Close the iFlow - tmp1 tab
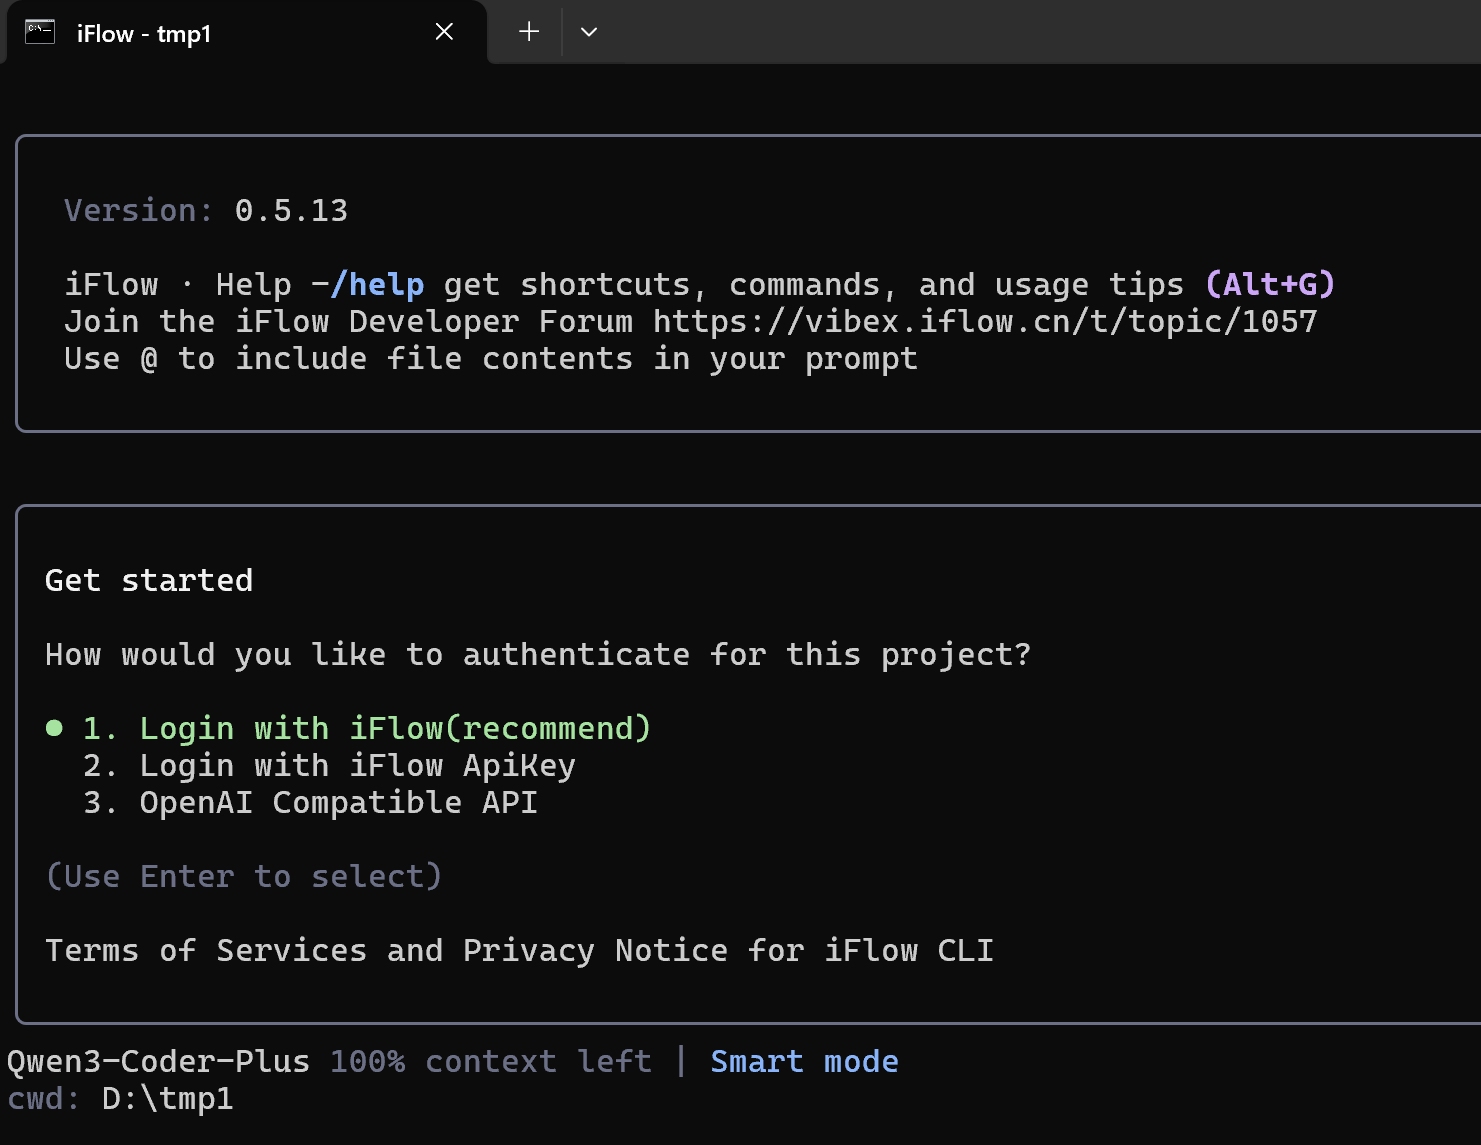 click(445, 32)
